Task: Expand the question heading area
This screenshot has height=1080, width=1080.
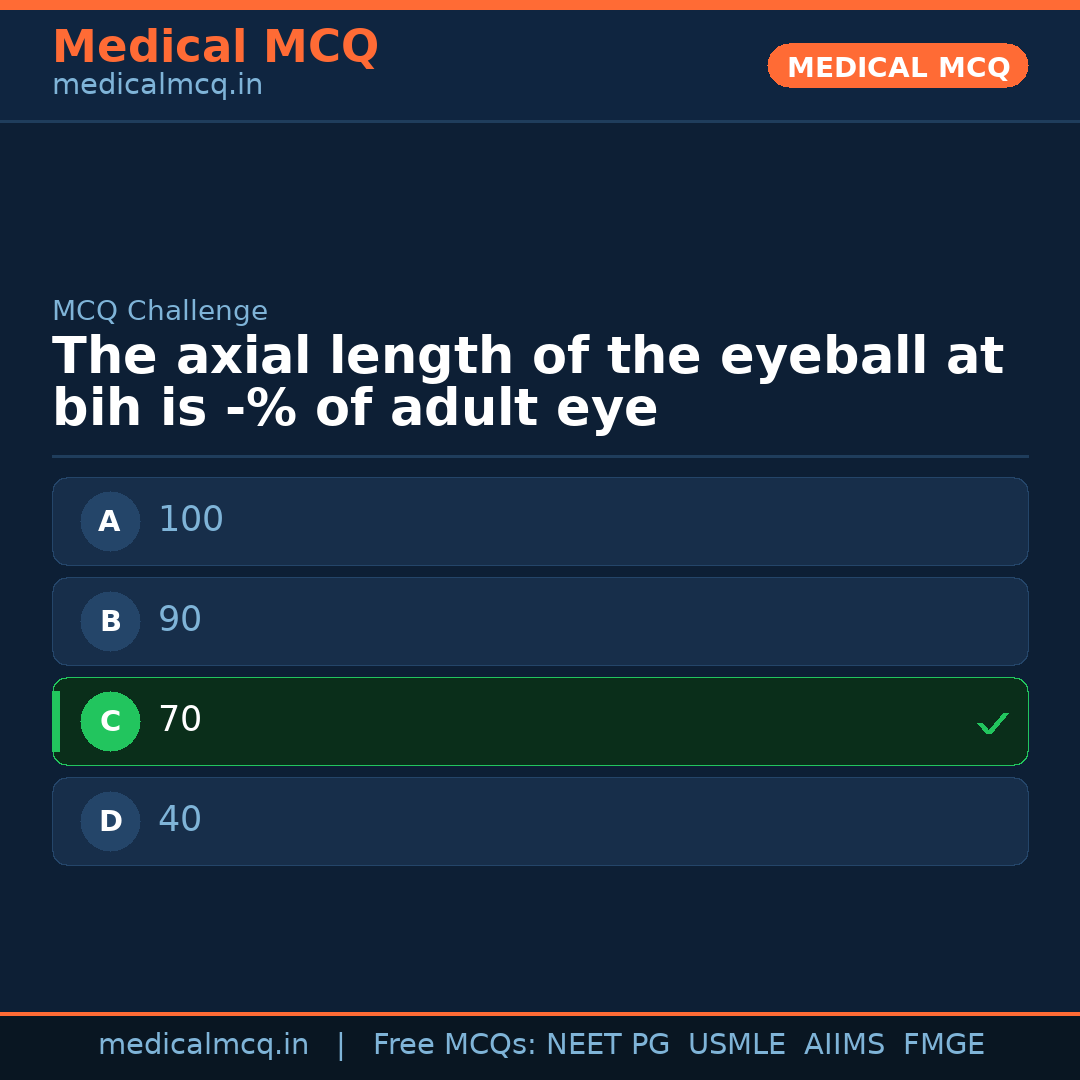Action: click(x=528, y=380)
